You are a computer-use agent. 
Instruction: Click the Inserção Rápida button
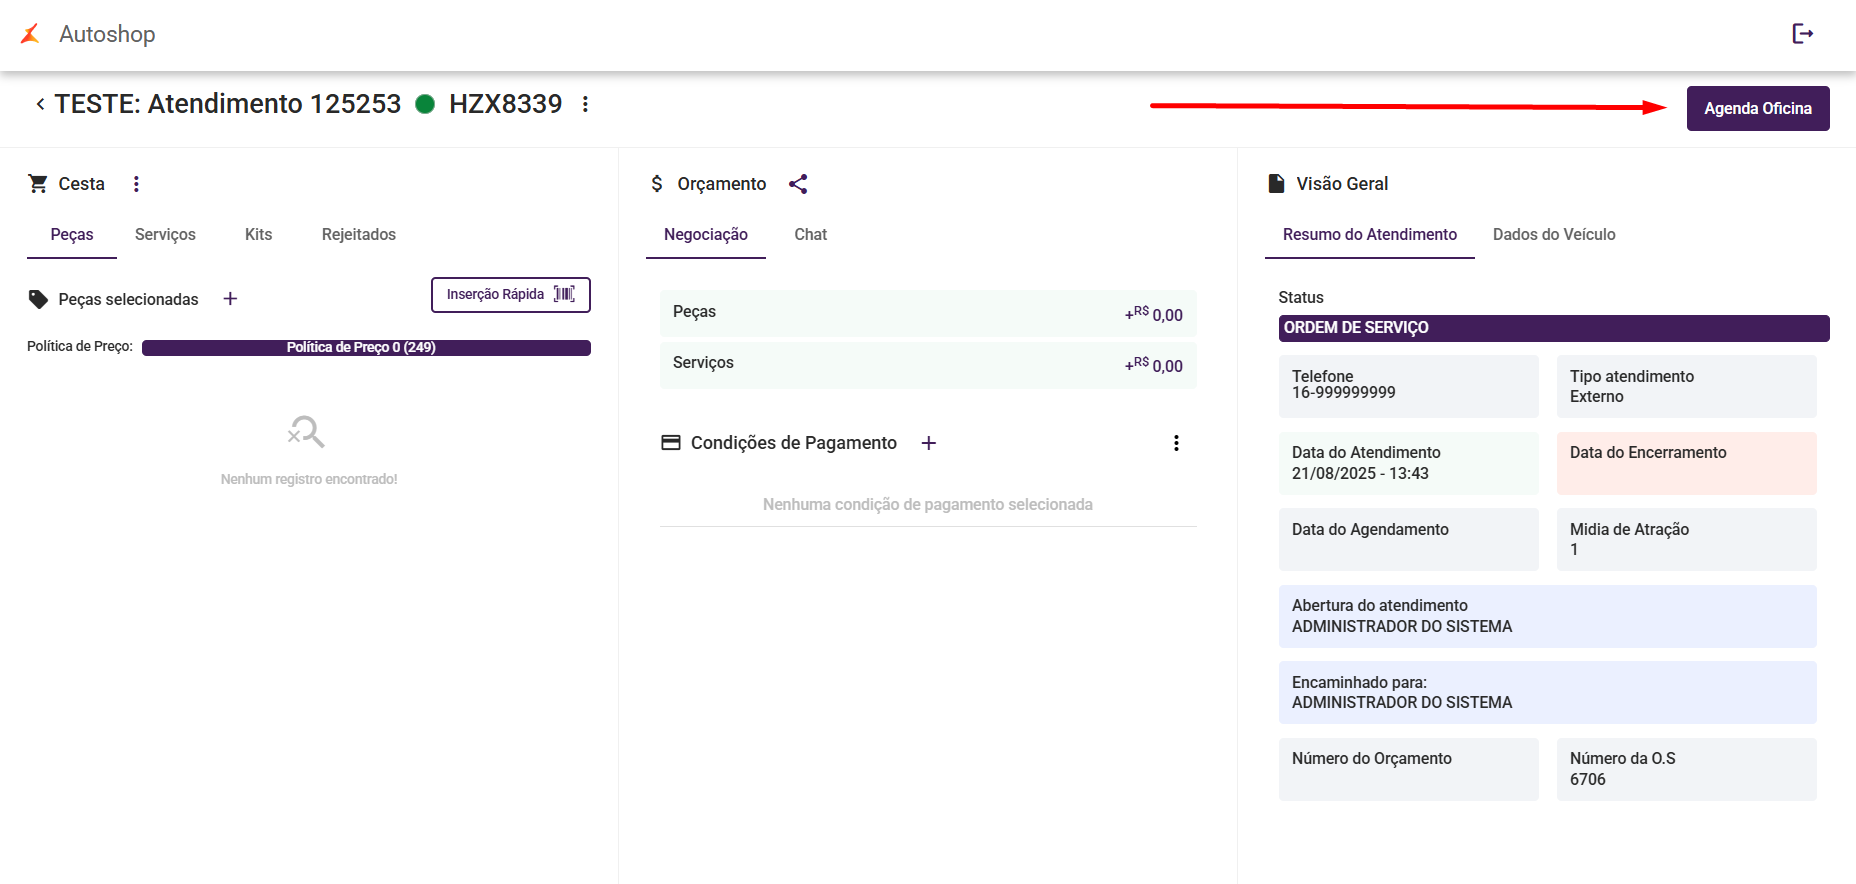[510, 295]
